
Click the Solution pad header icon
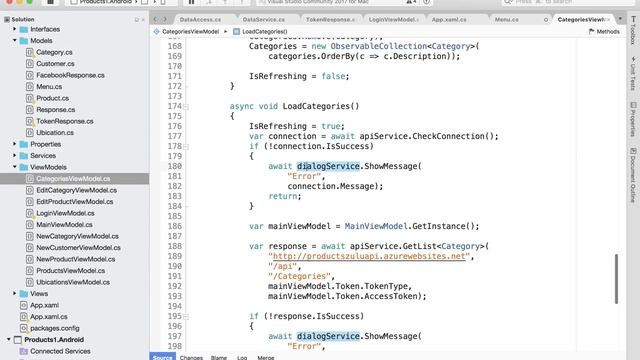coord(7,19)
